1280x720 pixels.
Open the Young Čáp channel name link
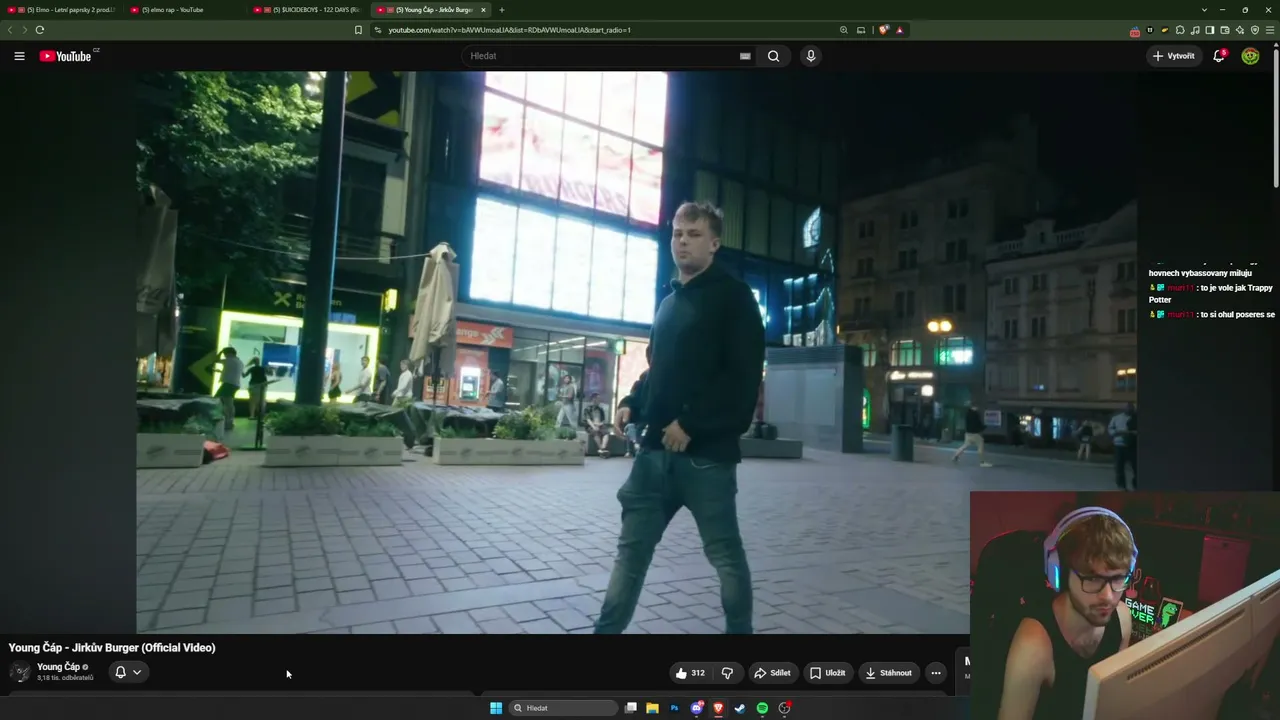(x=58, y=667)
